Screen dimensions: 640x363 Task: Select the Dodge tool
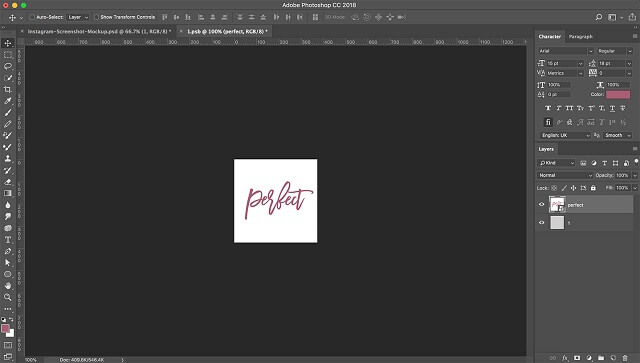(8, 216)
